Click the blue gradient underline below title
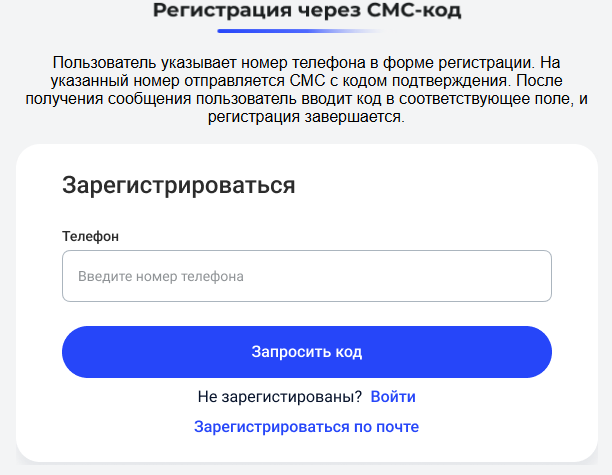 [x=301, y=31]
